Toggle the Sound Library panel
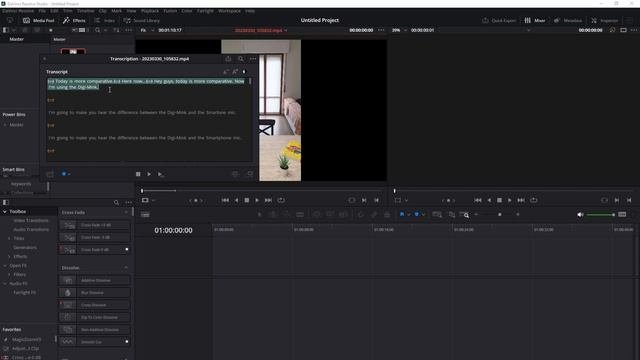This screenshot has height=360, width=640. point(142,20)
